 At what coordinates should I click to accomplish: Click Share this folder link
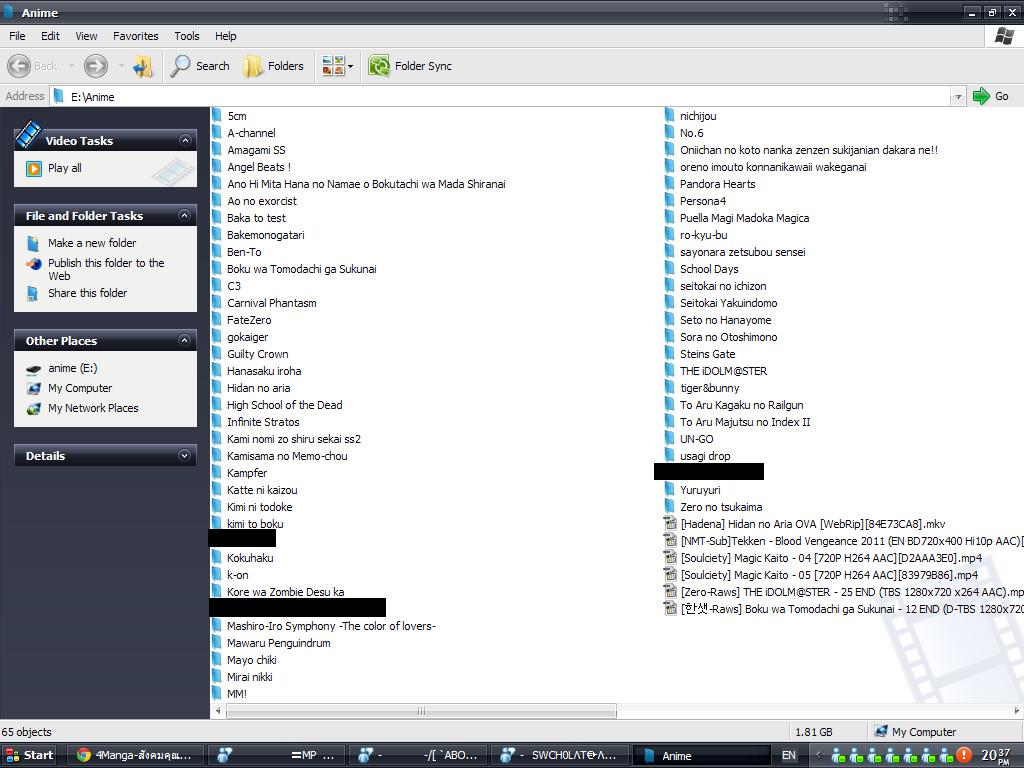[x=87, y=293]
